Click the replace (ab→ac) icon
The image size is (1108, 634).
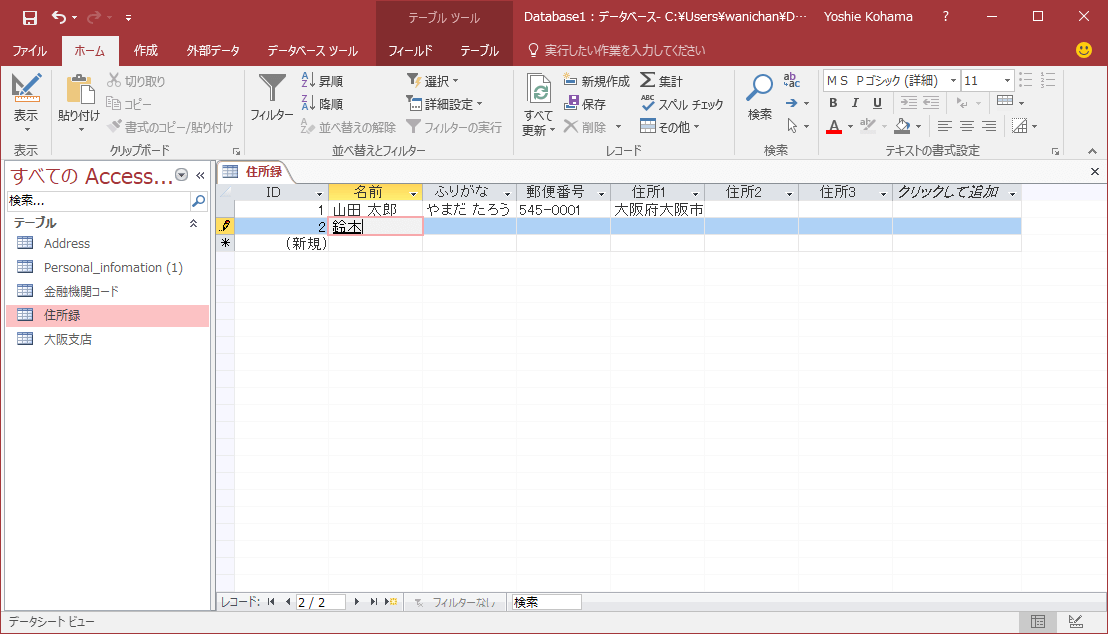(791, 80)
